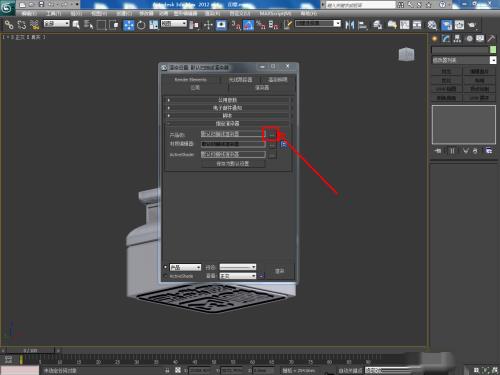Viewport: 500px width, 375px height.
Task: Click the search field in the title bar
Action: point(361,5)
